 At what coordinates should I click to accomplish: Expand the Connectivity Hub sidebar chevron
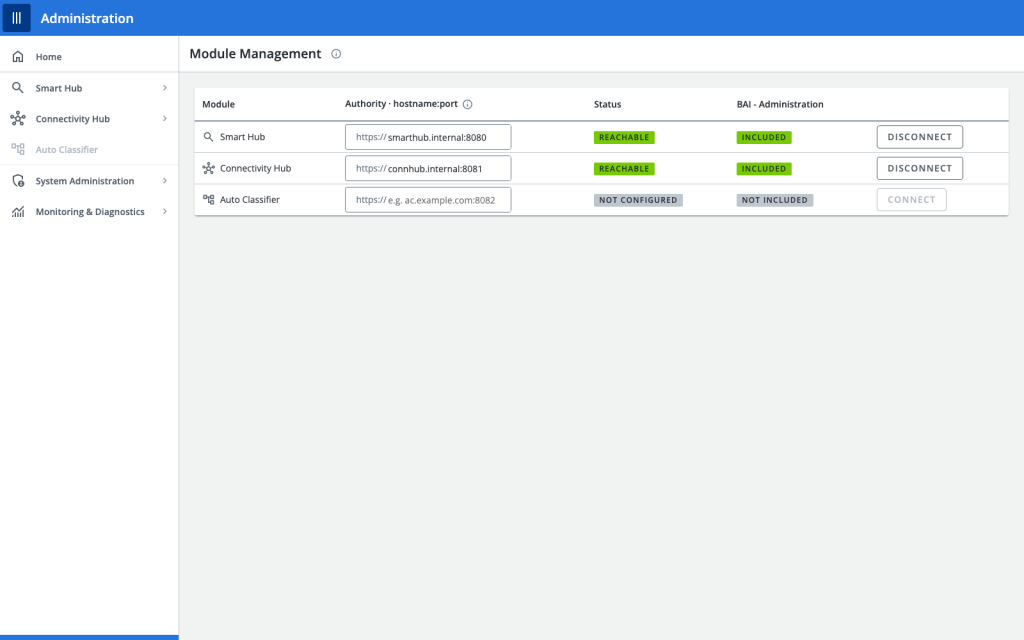pyautogui.click(x=165, y=119)
